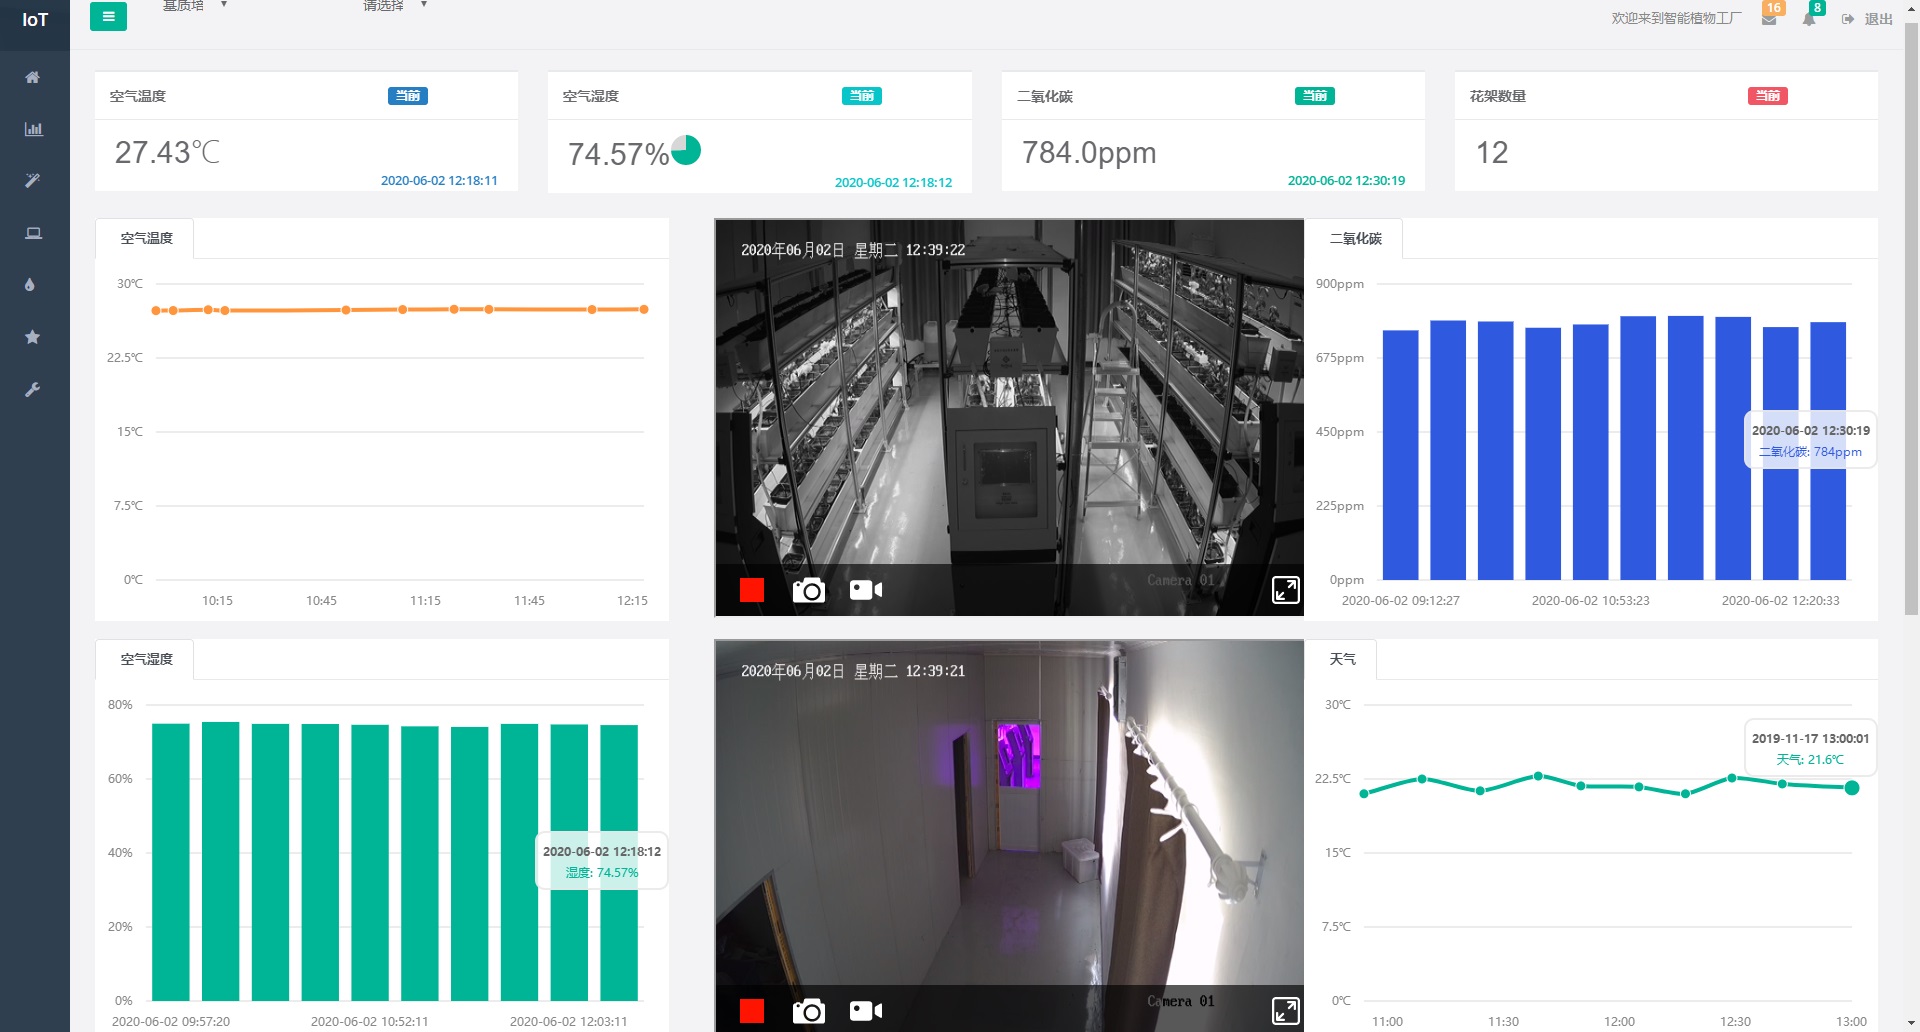
Task: Expand the bottom camera feed to fullscreen
Action: click(1286, 1011)
